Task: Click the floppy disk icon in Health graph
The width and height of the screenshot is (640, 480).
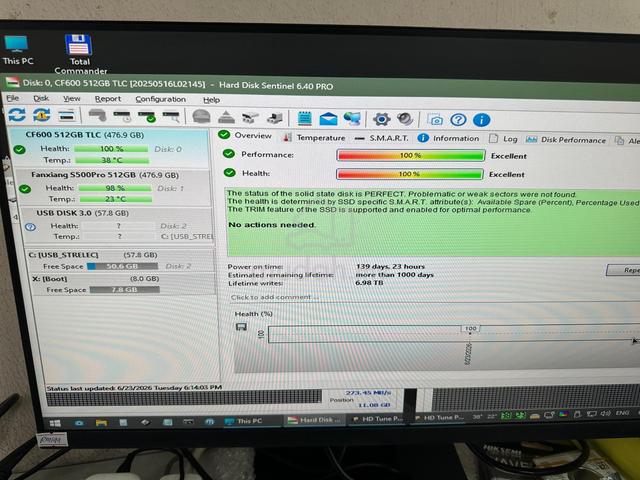Action: [x=241, y=327]
